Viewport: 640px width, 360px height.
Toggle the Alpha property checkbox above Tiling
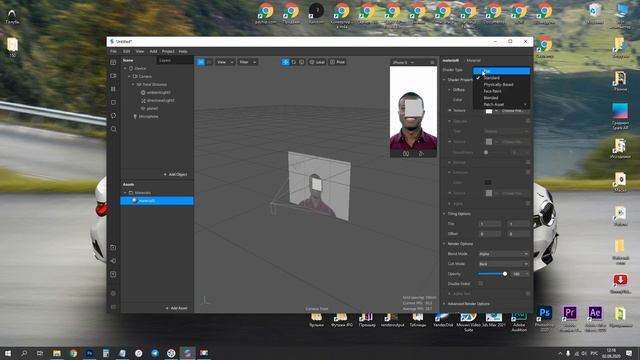(x=528, y=203)
